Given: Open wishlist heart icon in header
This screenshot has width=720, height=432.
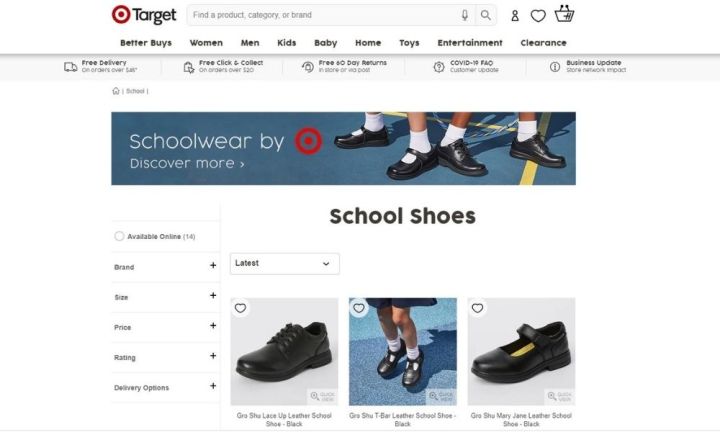Looking at the screenshot, I should pyautogui.click(x=538, y=16).
